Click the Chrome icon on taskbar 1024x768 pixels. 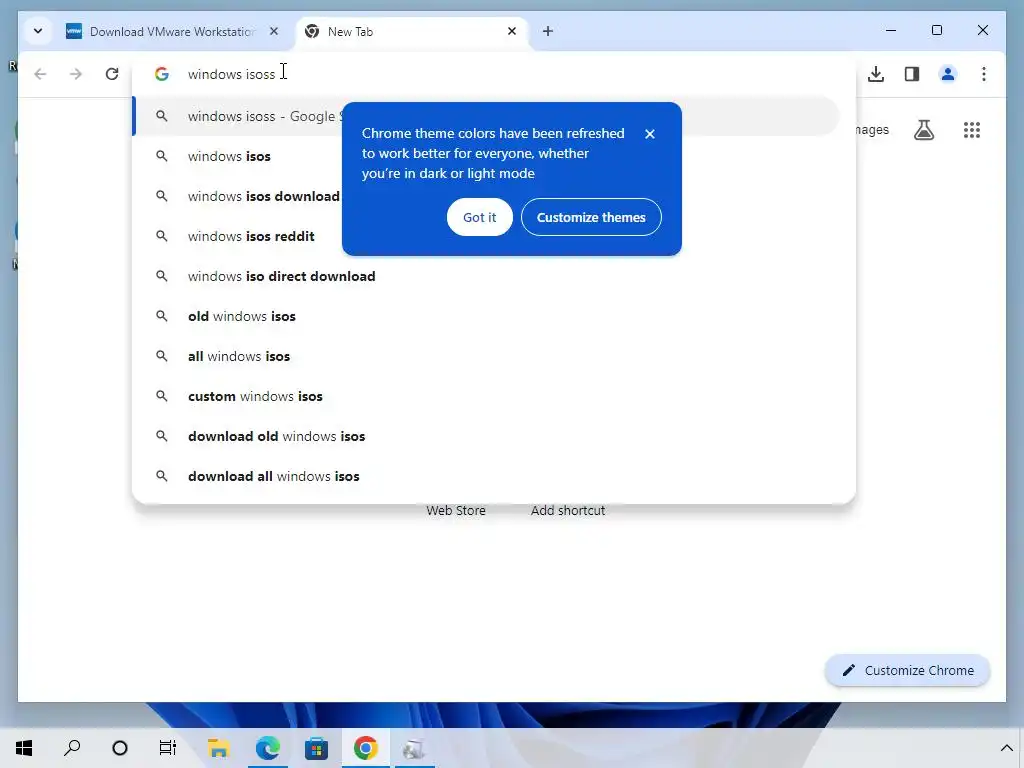tap(366, 748)
